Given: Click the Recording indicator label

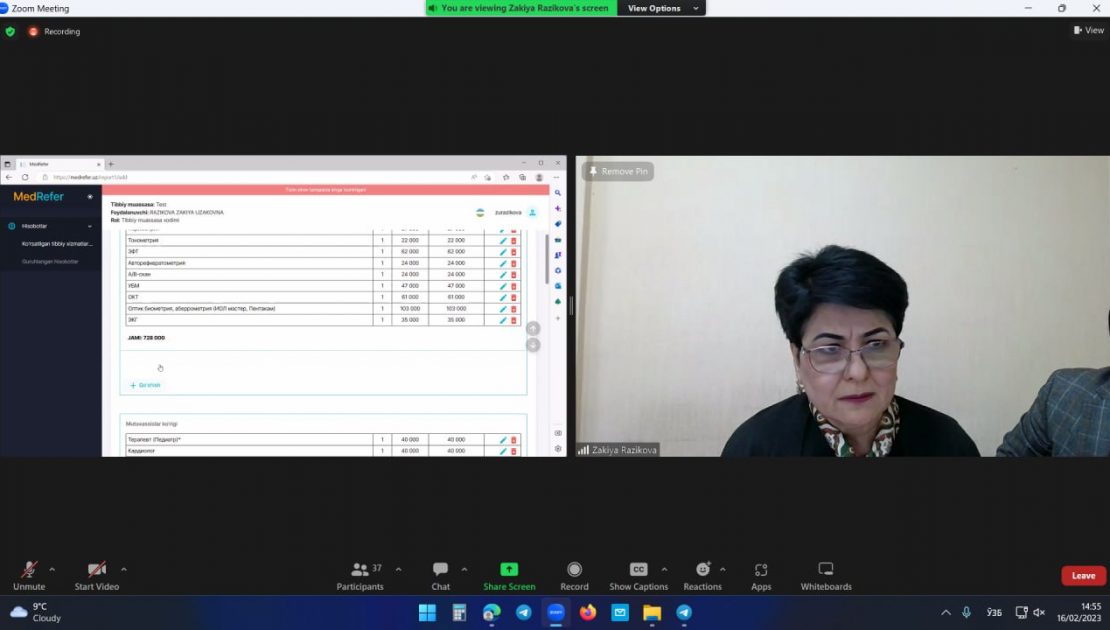Looking at the screenshot, I should 62,32.
